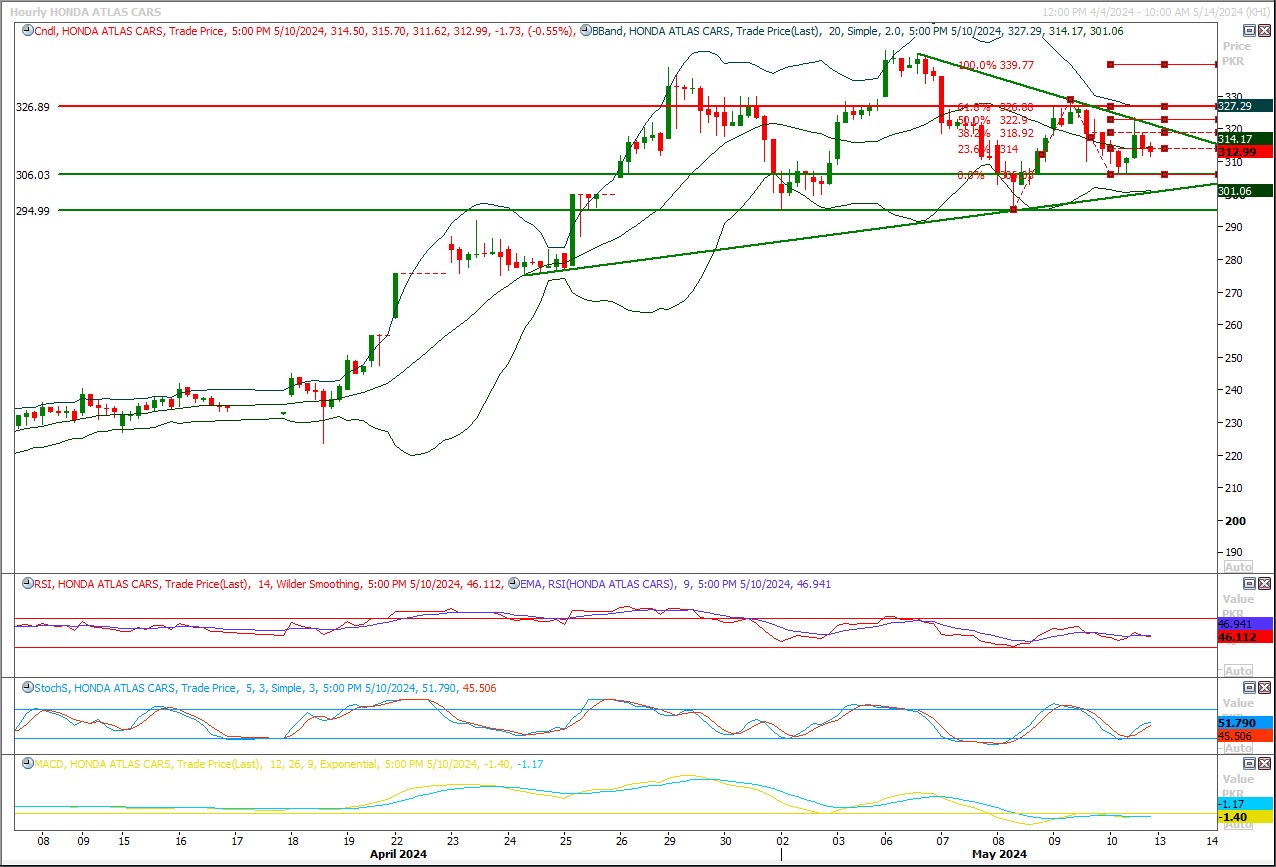The image size is (1276, 867).
Task: Select the EMA RSI legend text
Action: tap(676, 584)
